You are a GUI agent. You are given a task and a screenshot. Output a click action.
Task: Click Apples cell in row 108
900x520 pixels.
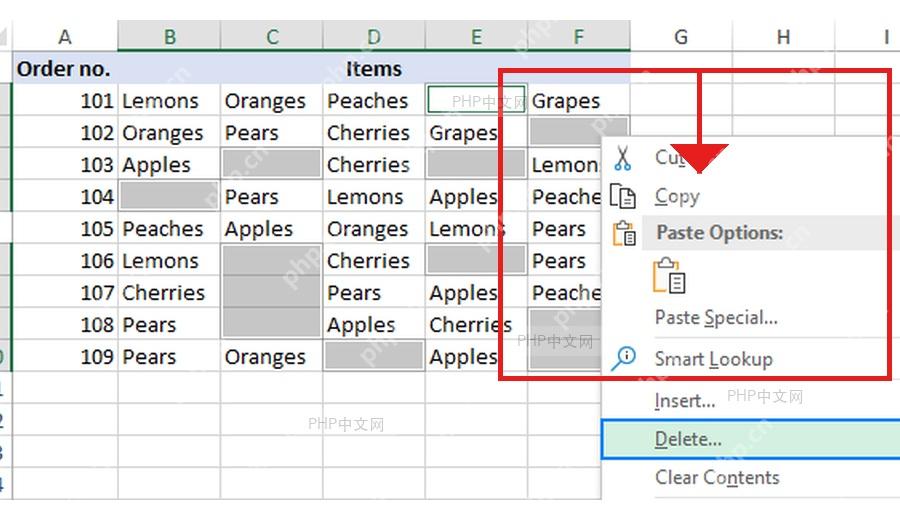[x=374, y=325]
